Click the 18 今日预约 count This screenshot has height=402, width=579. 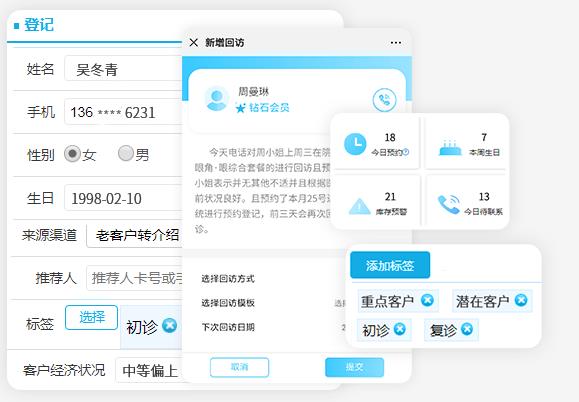pos(390,137)
